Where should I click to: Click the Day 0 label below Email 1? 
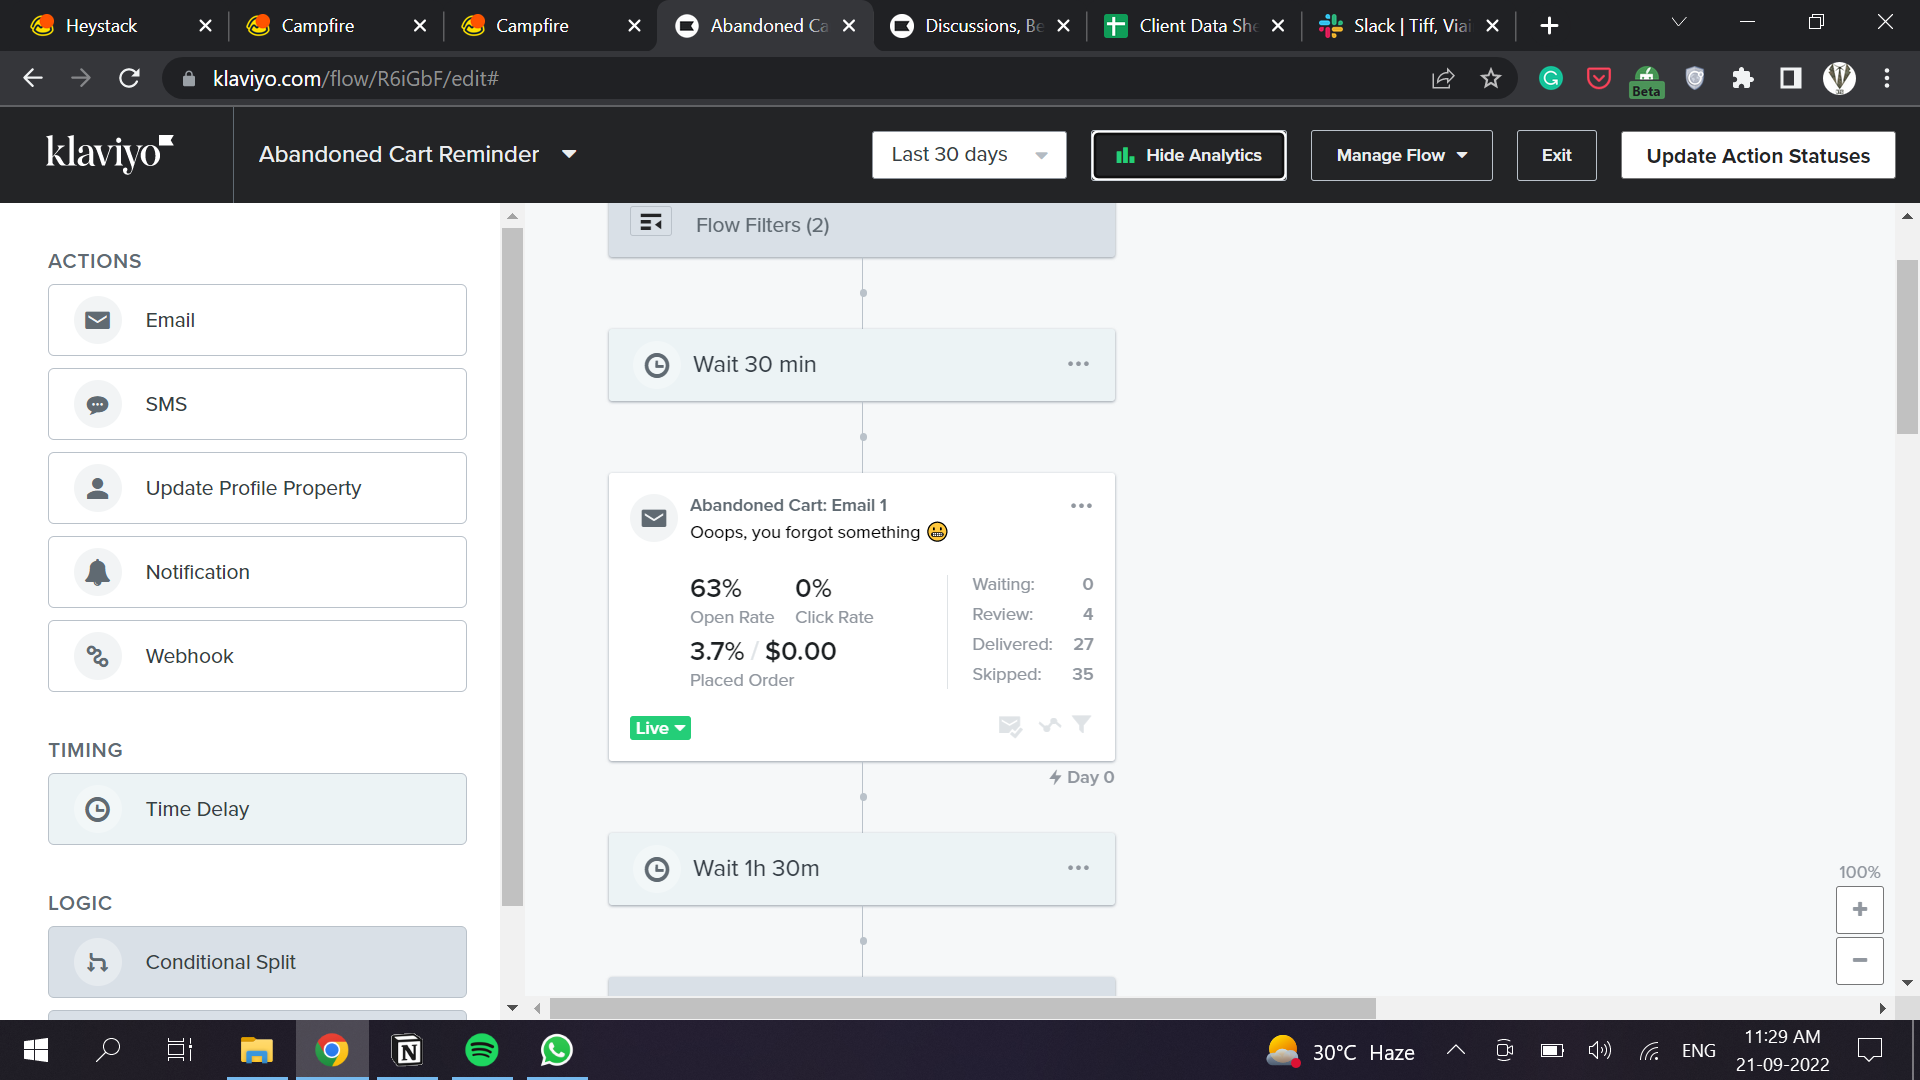tap(1081, 777)
